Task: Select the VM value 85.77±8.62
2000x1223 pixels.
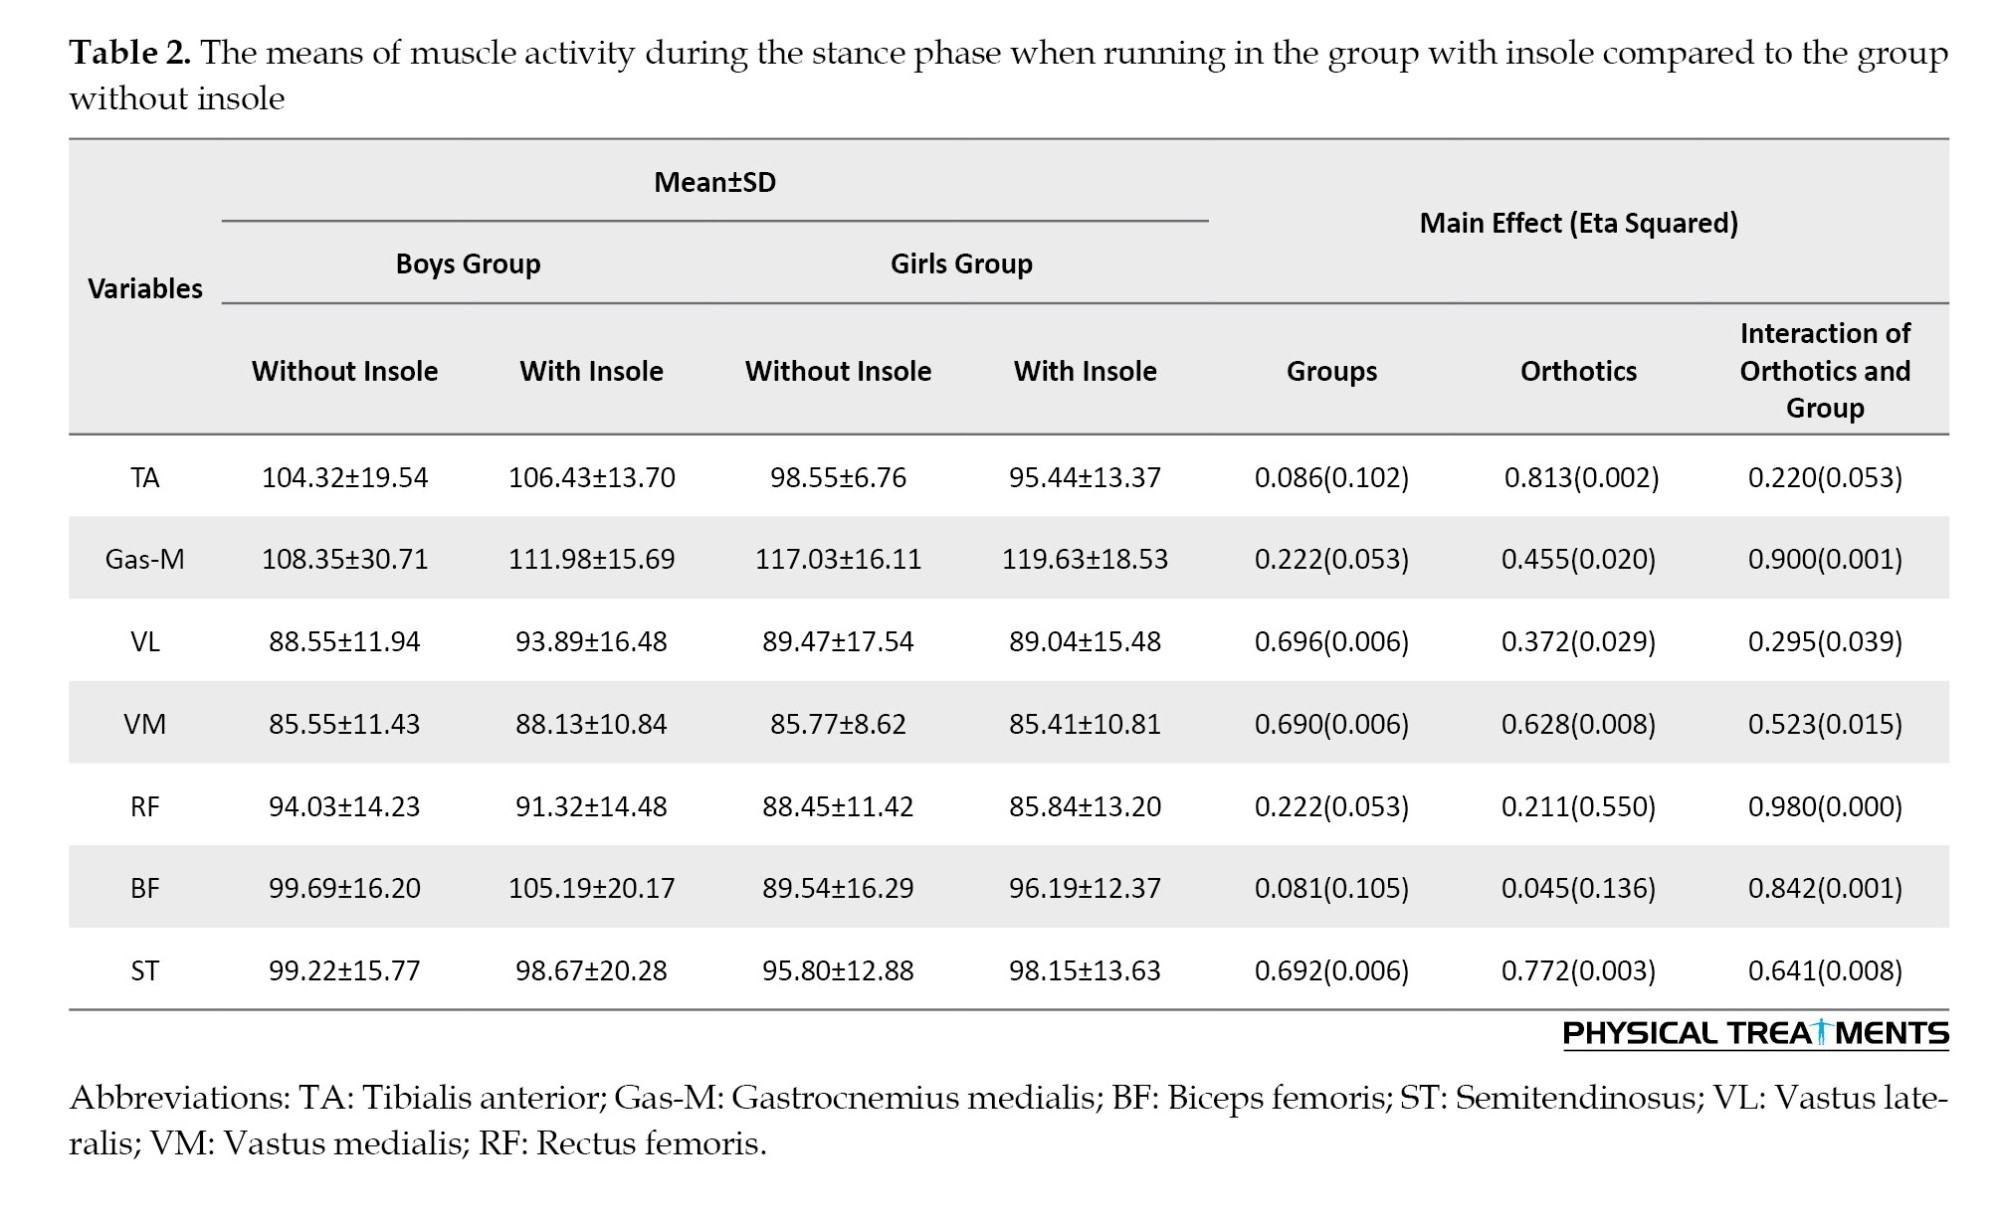Action: (x=838, y=724)
